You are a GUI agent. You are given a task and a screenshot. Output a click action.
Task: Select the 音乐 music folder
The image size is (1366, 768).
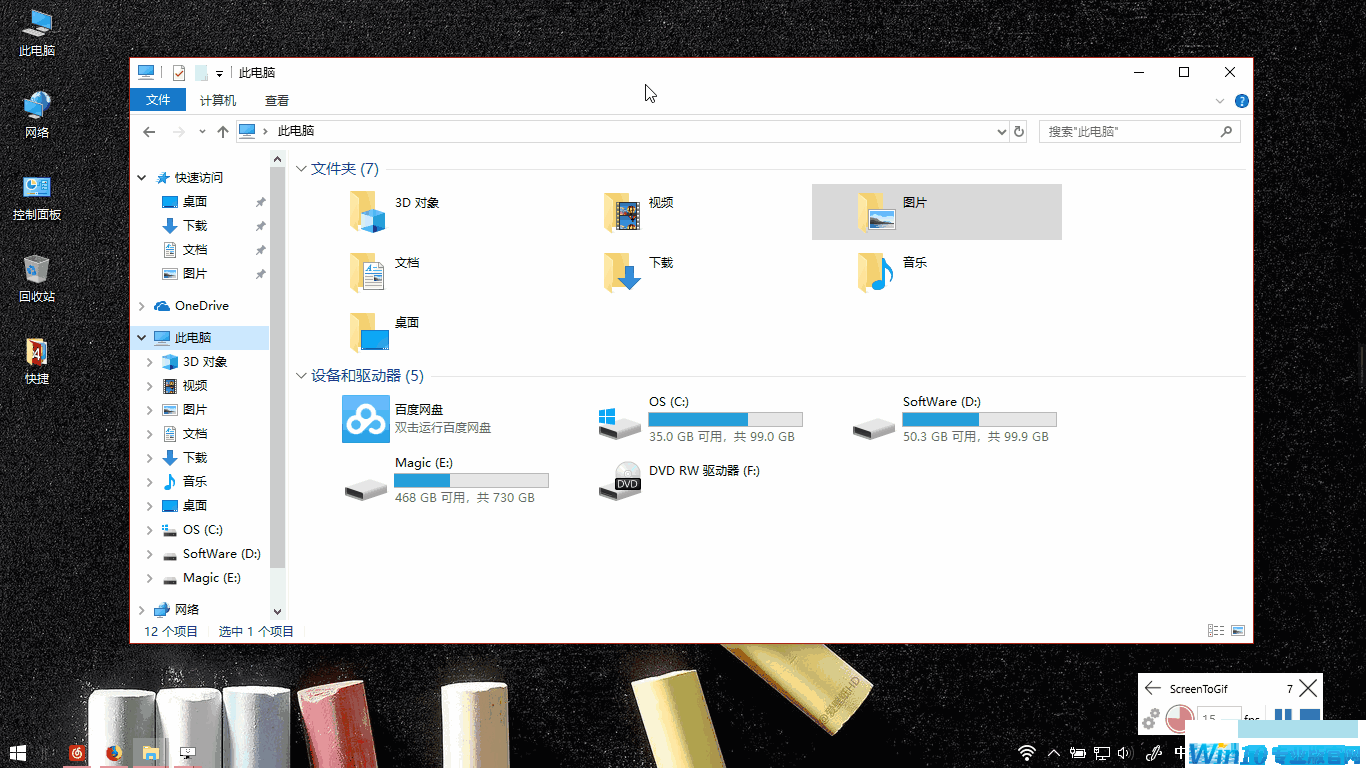pyautogui.click(x=875, y=272)
